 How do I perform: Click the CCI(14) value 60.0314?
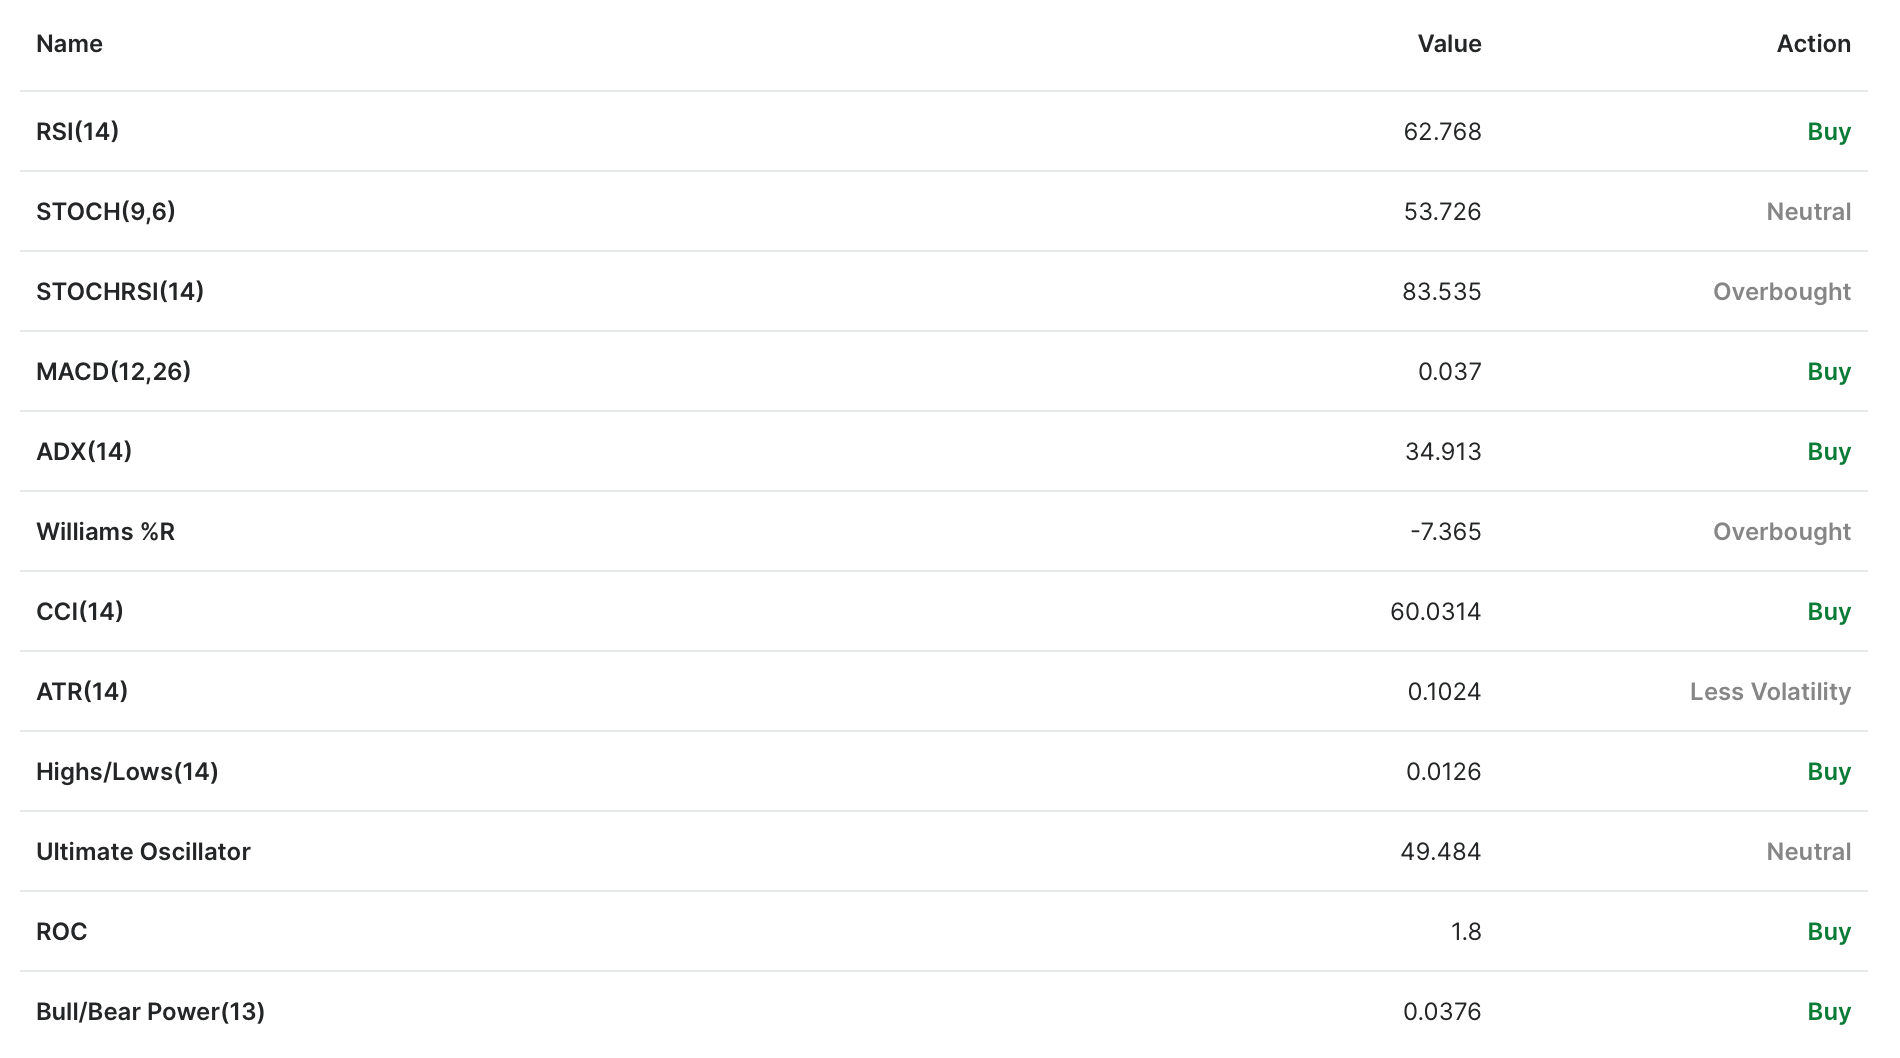(1435, 612)
